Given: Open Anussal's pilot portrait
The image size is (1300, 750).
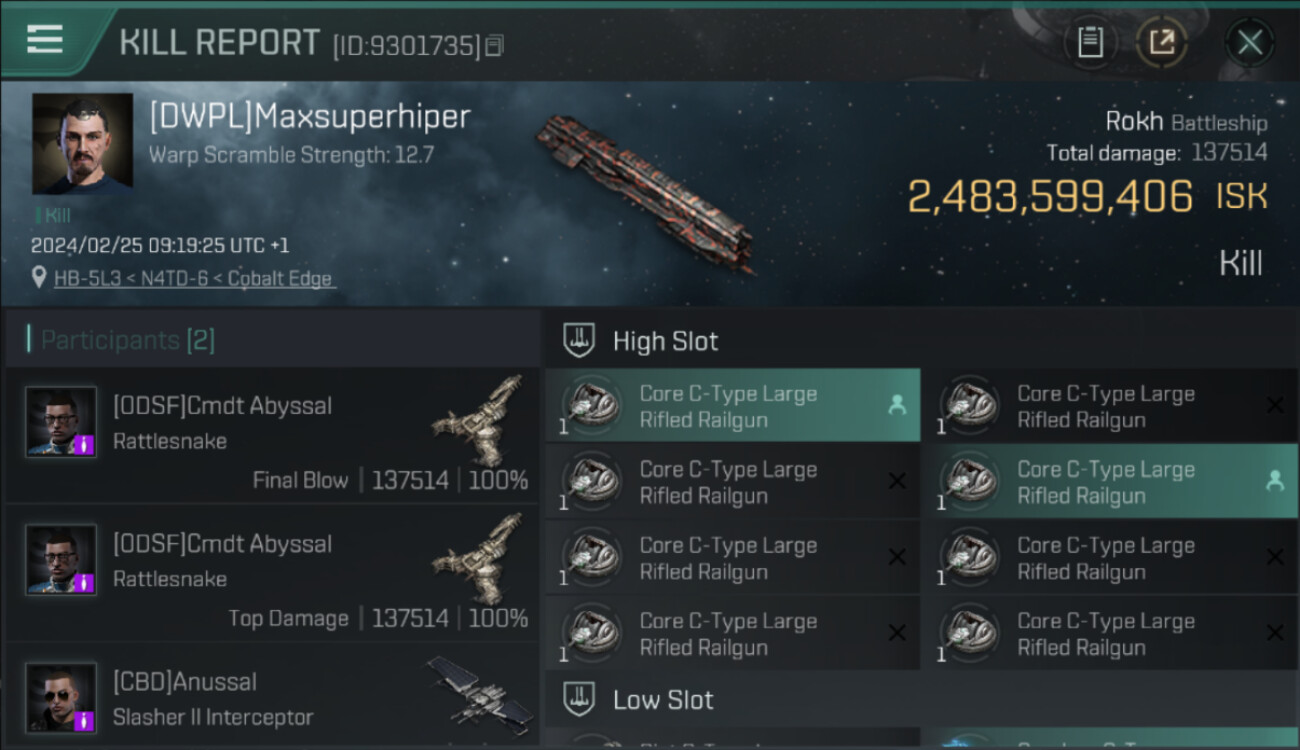Looking at the screenshot, I should 61,697.
